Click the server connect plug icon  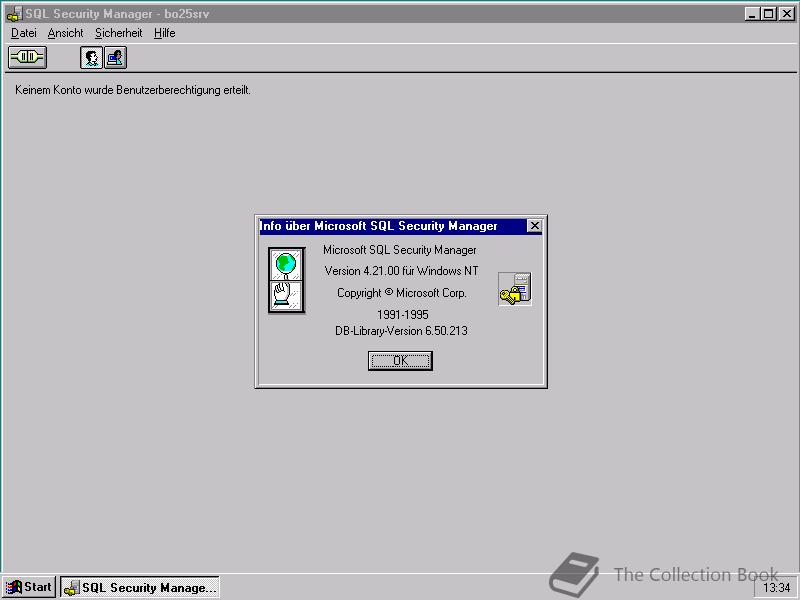(27, 57)
